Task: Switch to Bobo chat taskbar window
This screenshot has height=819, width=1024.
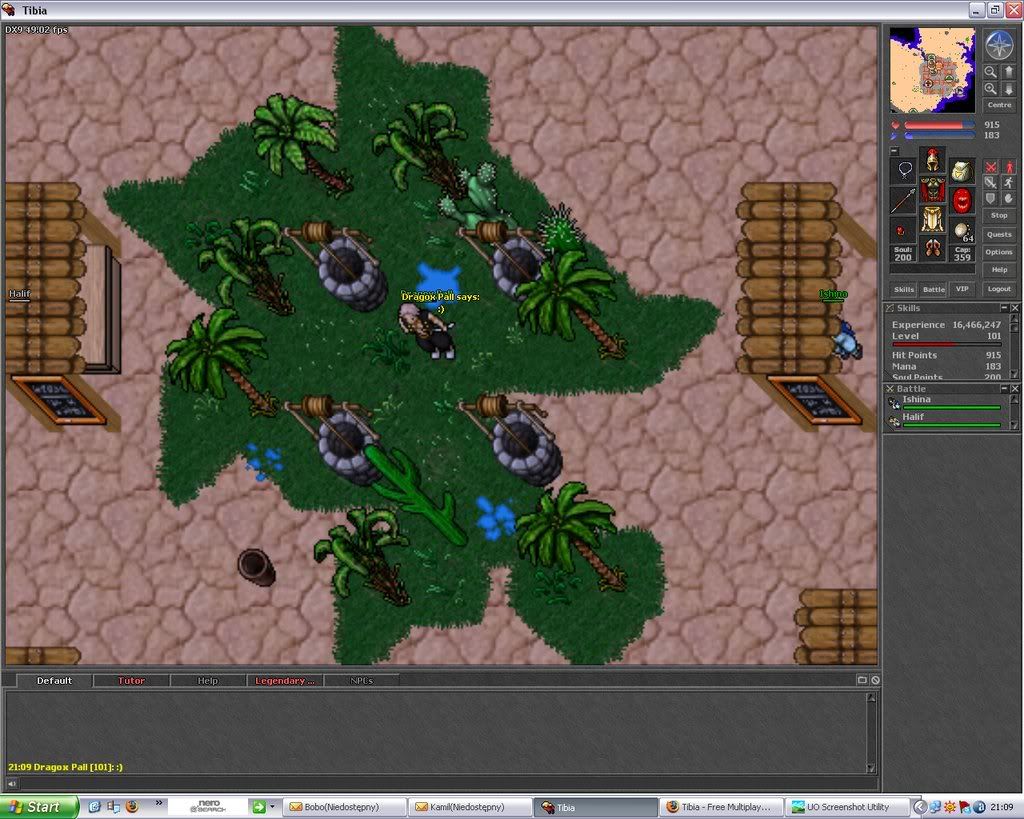Action: pos(344,807)
